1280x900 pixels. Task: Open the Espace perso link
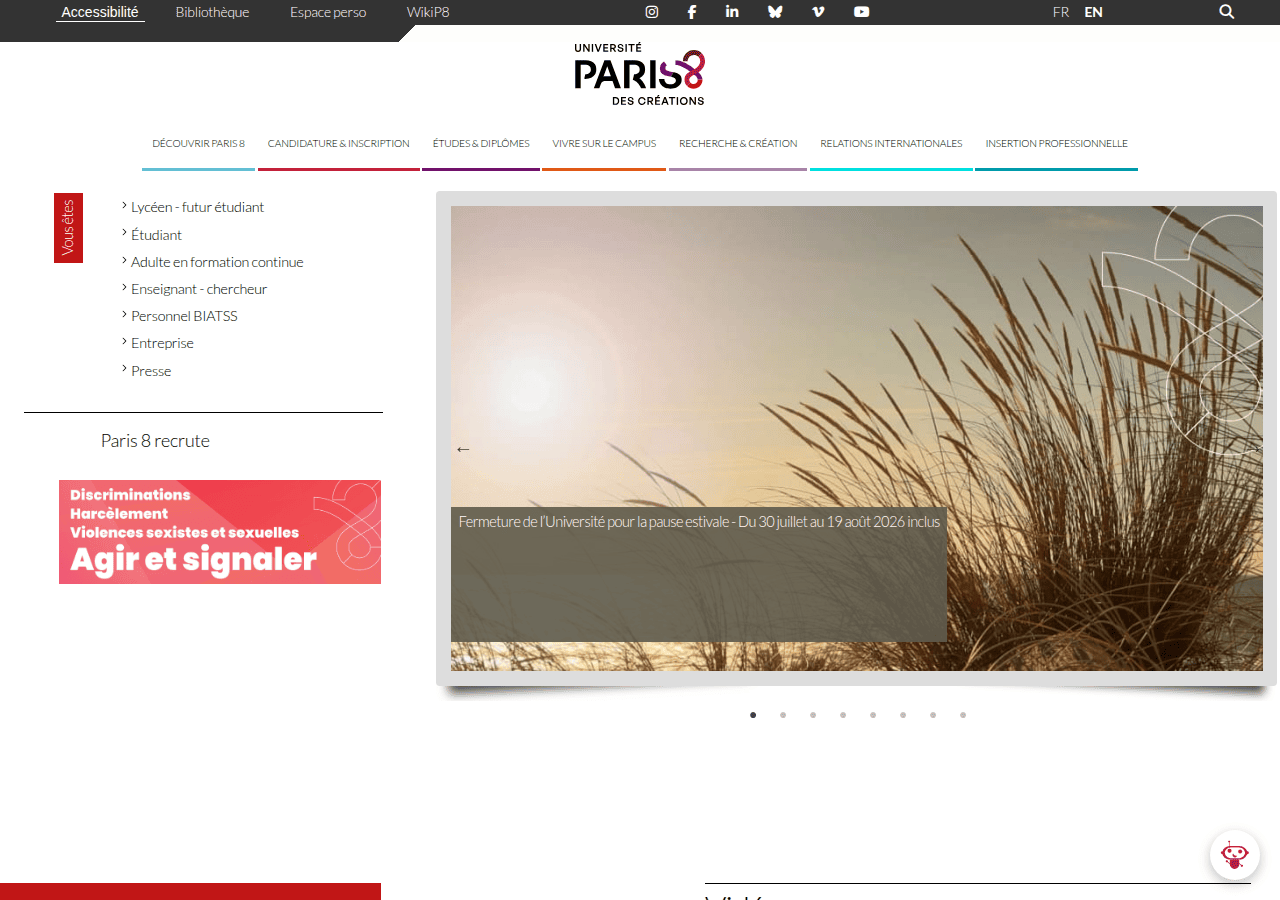(x=328, y=12)
